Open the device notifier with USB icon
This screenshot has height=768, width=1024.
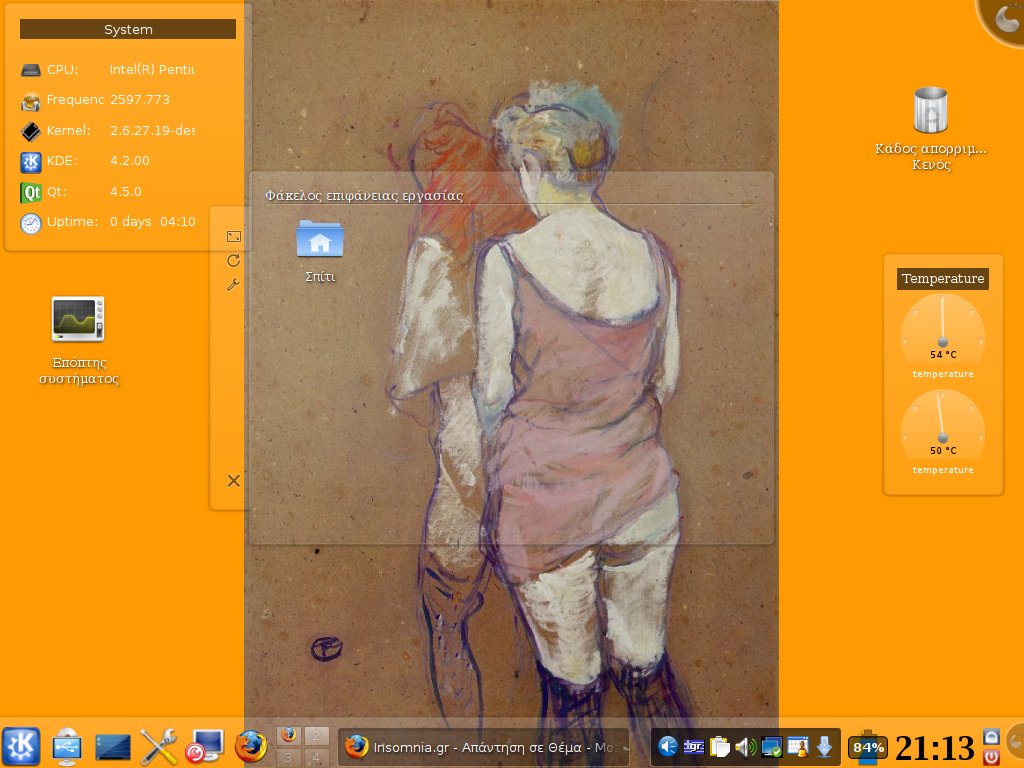[x=67, y=746]
